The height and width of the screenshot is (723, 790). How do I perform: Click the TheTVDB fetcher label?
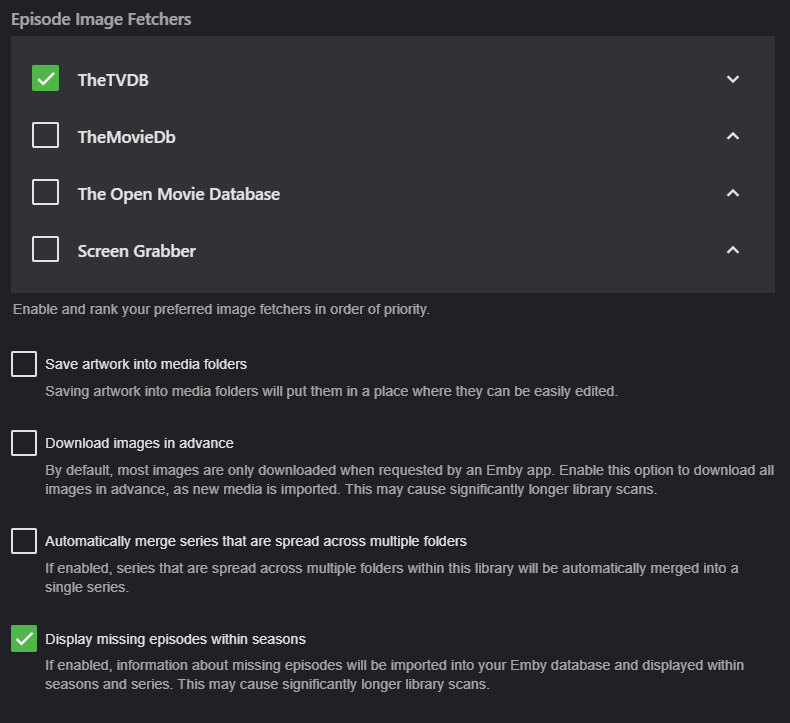[x=113, y=80]
